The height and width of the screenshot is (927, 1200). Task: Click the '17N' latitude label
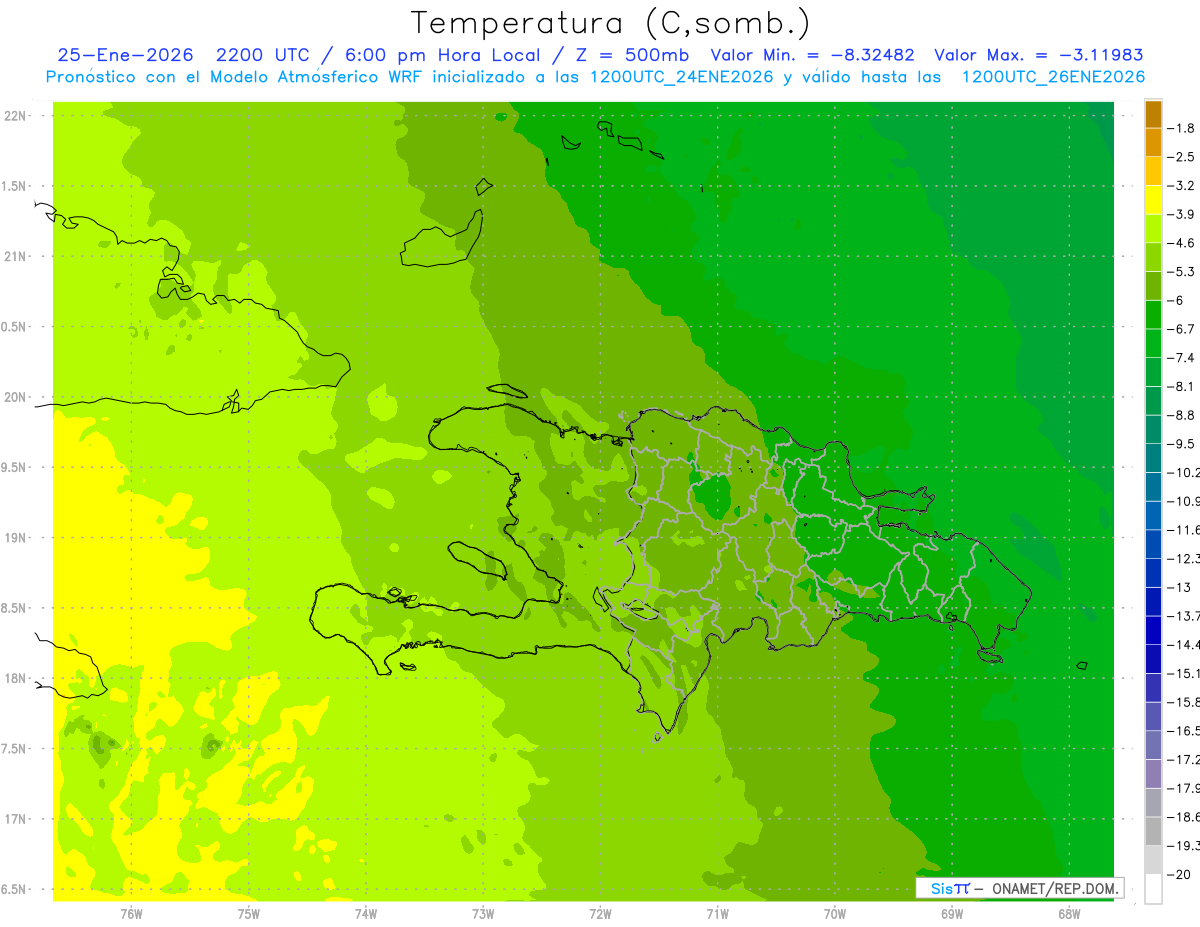pos(15,819)
